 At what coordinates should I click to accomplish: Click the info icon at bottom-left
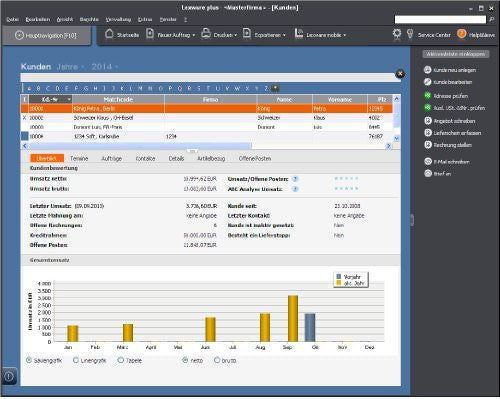coord(9,377)
